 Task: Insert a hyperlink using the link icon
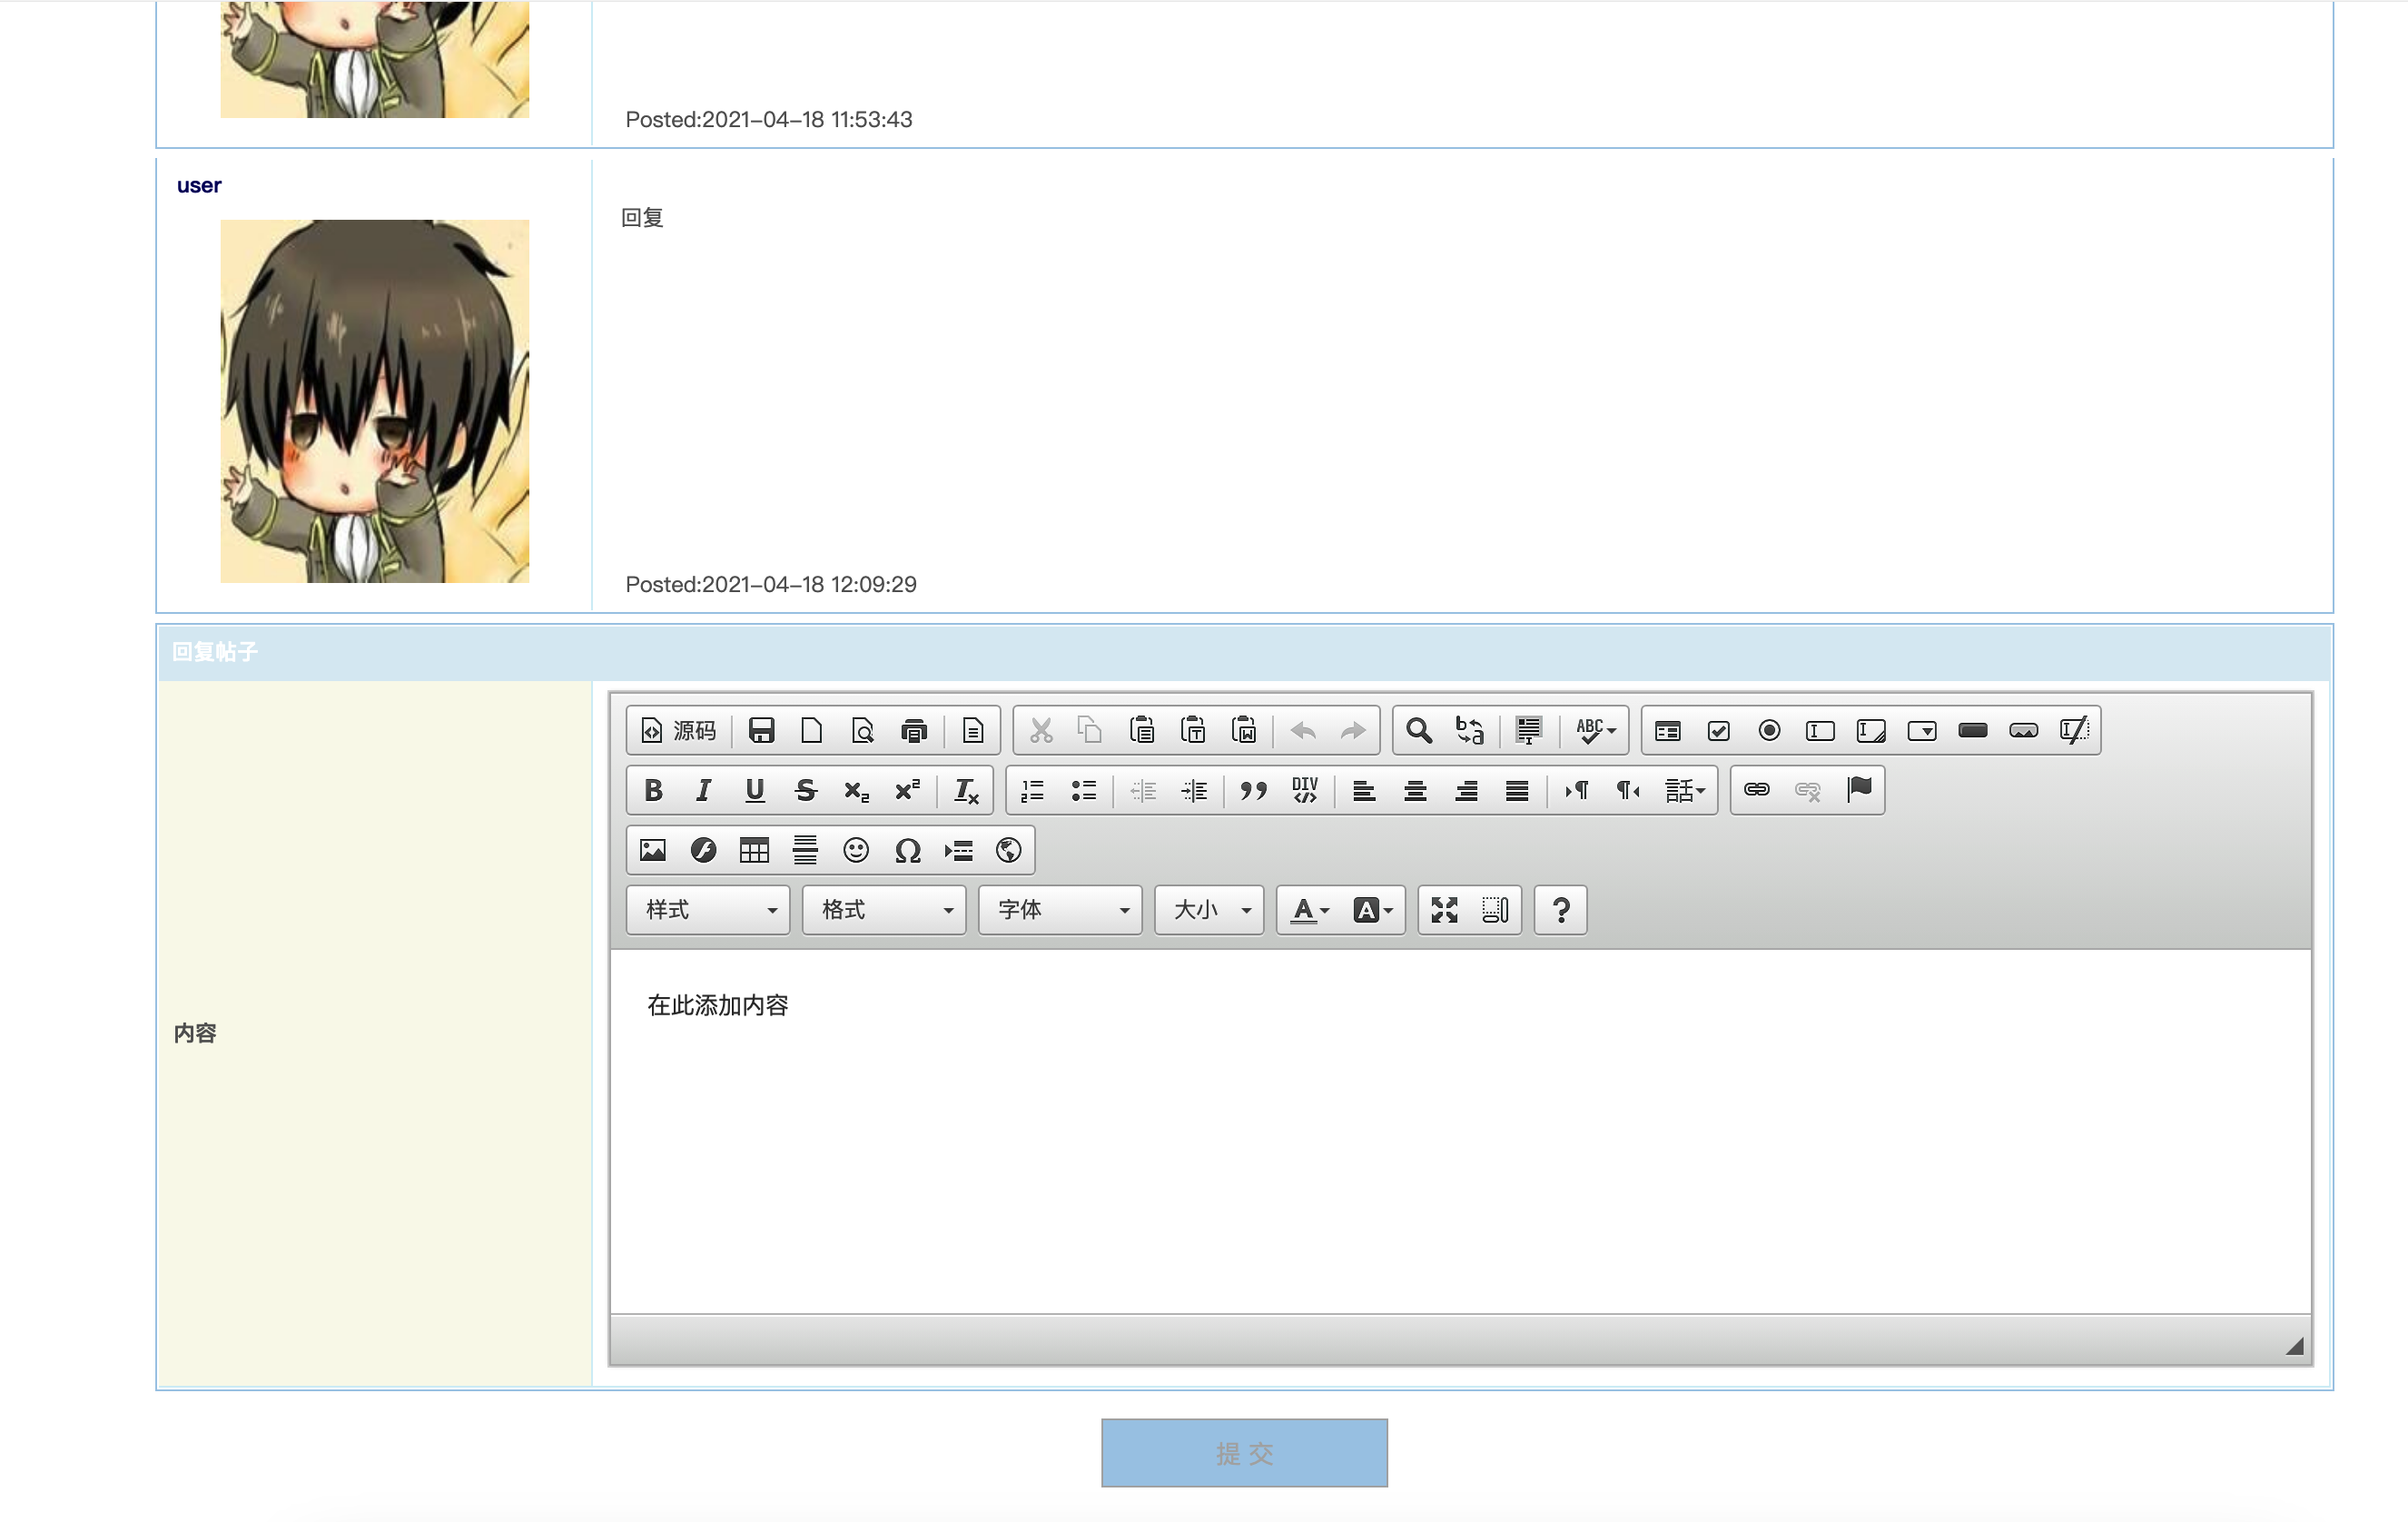(x=1756, y=790)
